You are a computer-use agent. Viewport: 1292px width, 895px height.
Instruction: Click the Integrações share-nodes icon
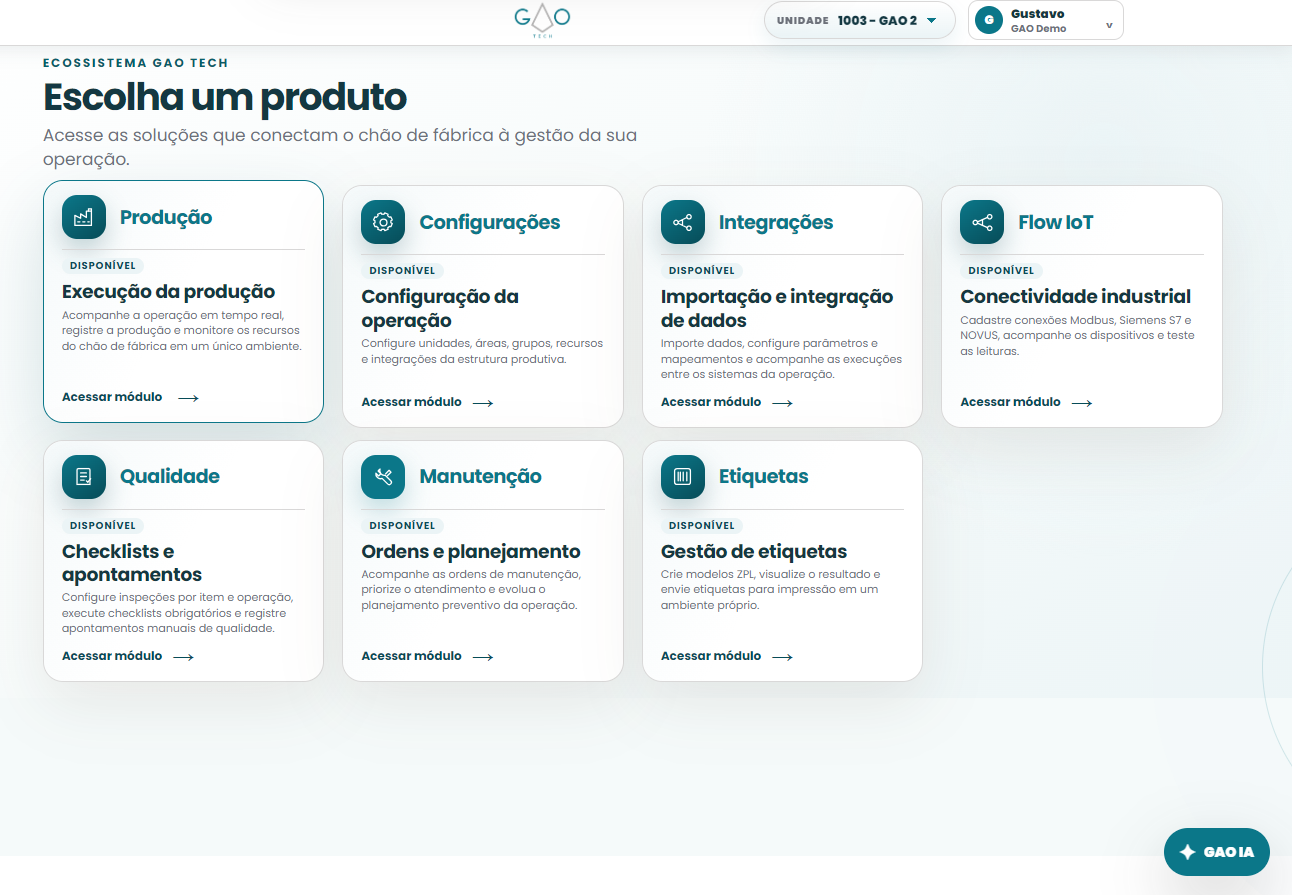coord(683,222)
